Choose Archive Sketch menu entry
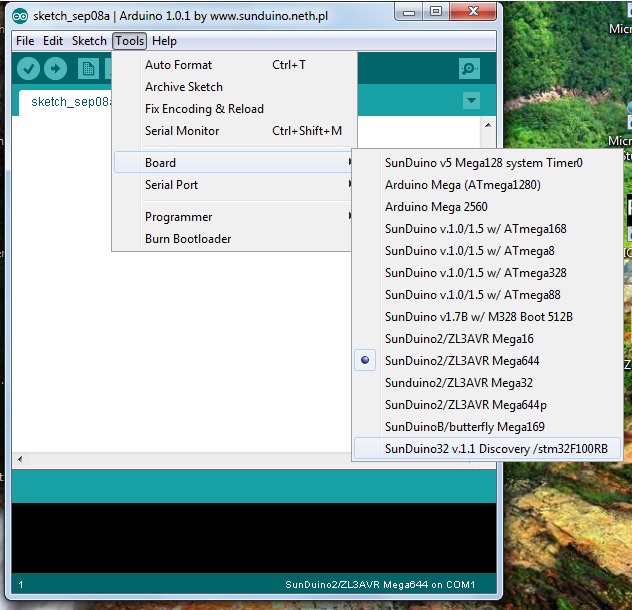 [x=235, y=87]
